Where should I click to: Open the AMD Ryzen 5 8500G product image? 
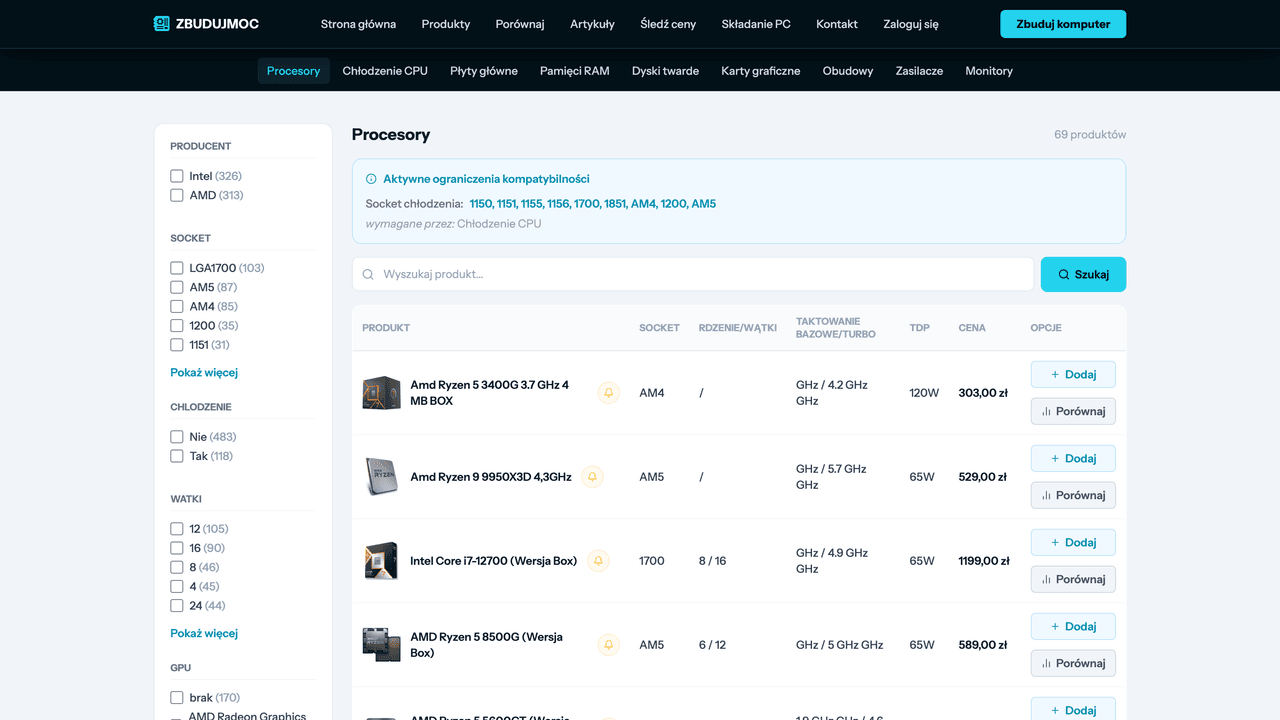(381, 645)
